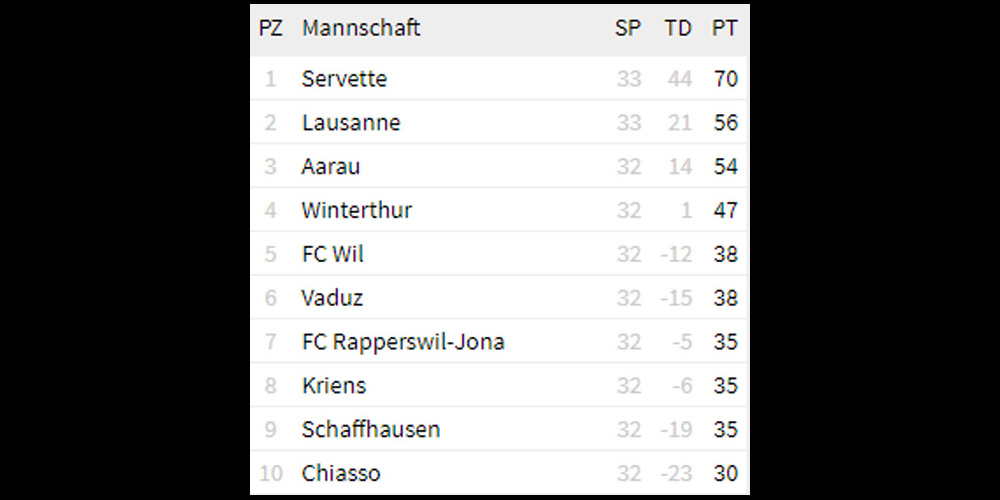Select Aarau in the standings
The image size is (1000, 500).
point(330,166)
